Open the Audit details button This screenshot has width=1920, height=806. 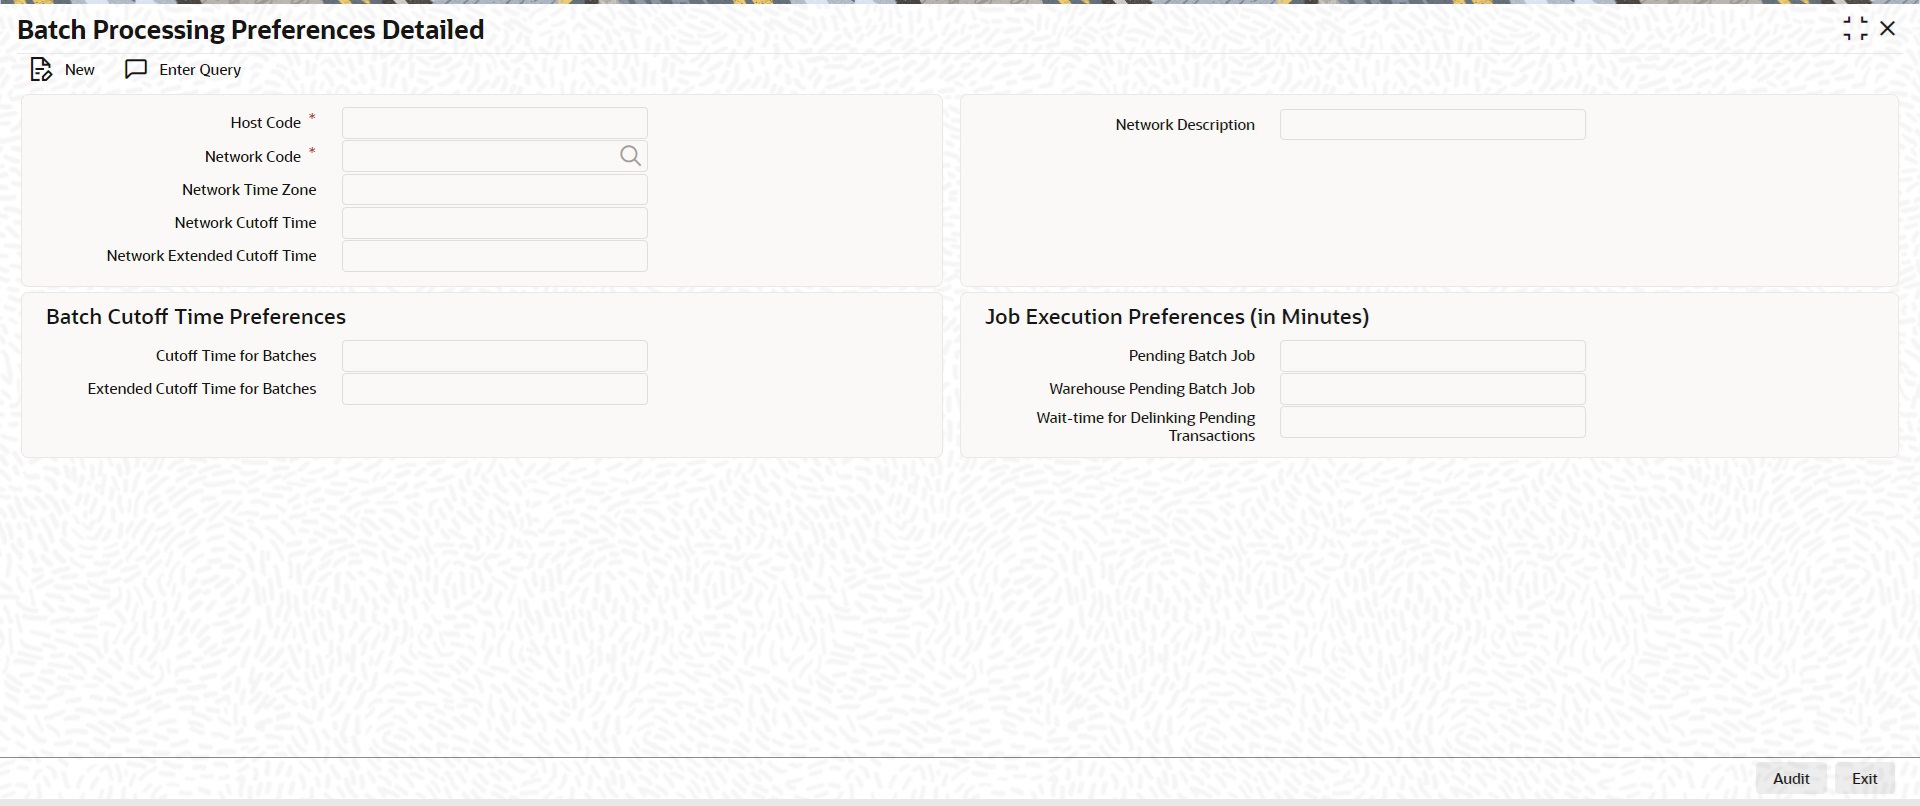pyautogui.click(x=1791, y=778)
